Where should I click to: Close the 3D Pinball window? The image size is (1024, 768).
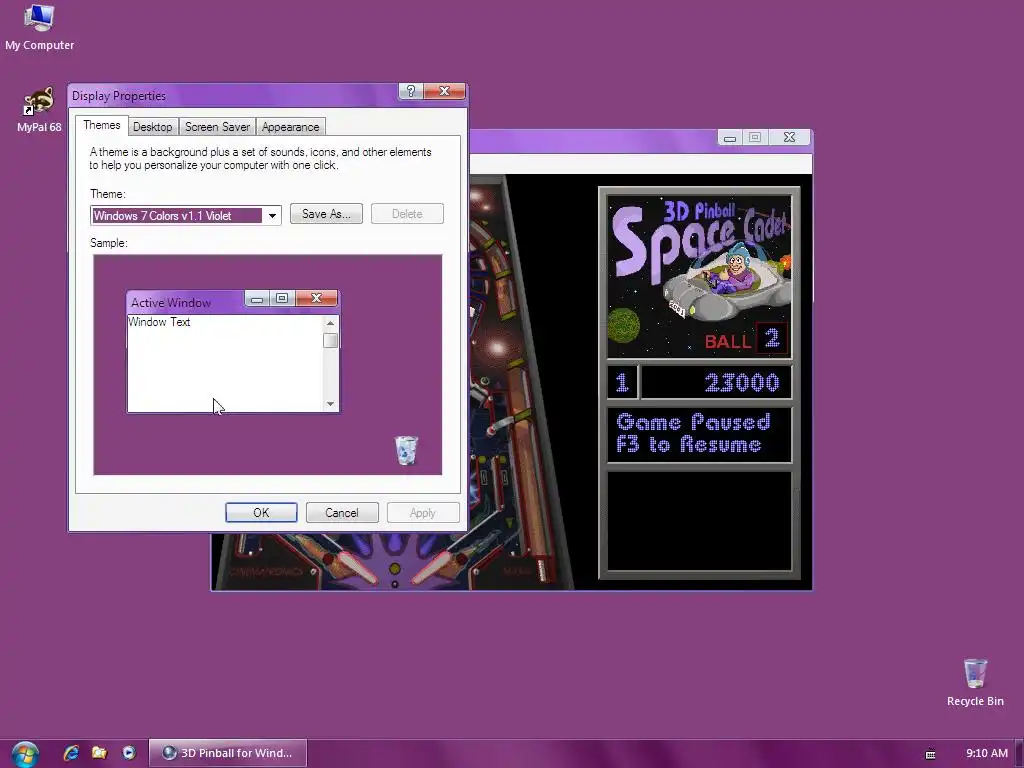point(789,138)
